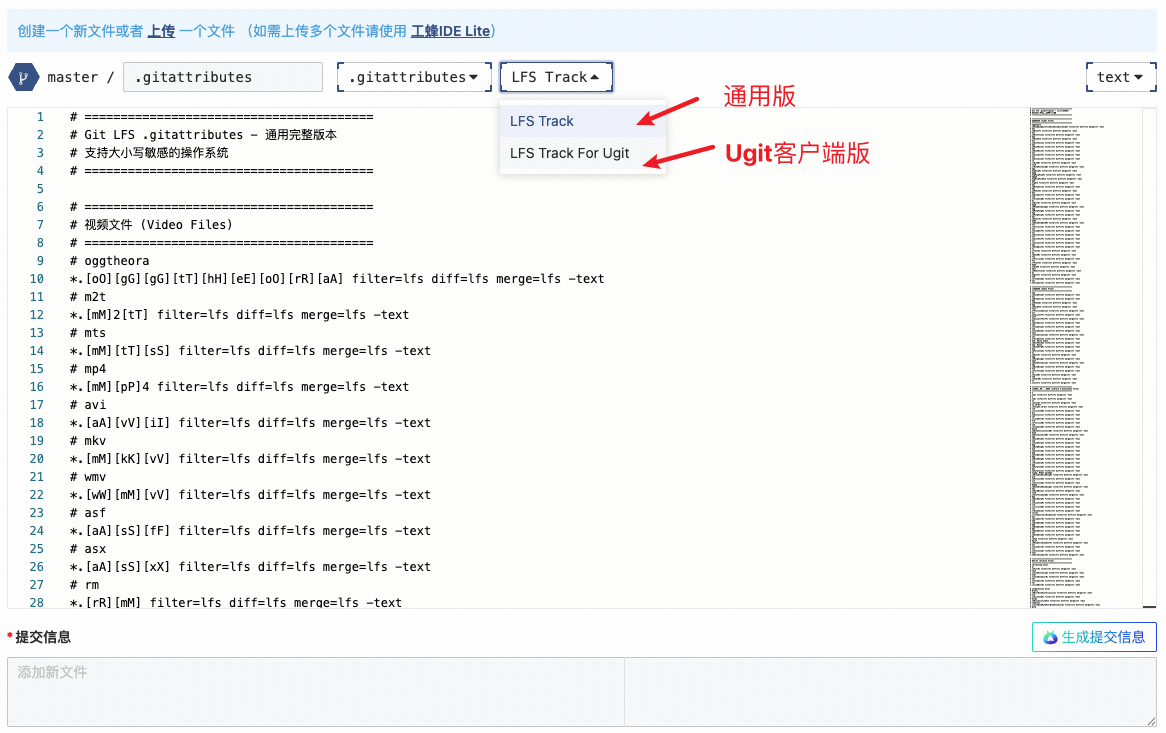Click line number 10 in the gutter
The image size is (1166, 733).
(x=37, y=279)
